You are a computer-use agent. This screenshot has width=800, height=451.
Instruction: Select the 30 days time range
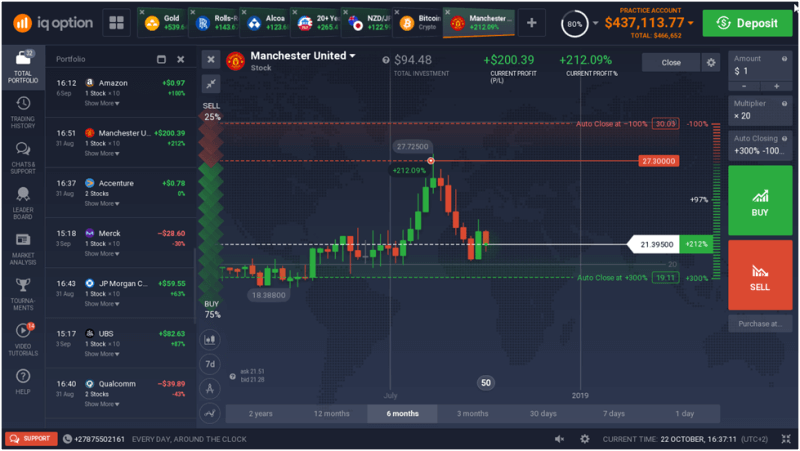pyautogui.click(x=543, y=414)
